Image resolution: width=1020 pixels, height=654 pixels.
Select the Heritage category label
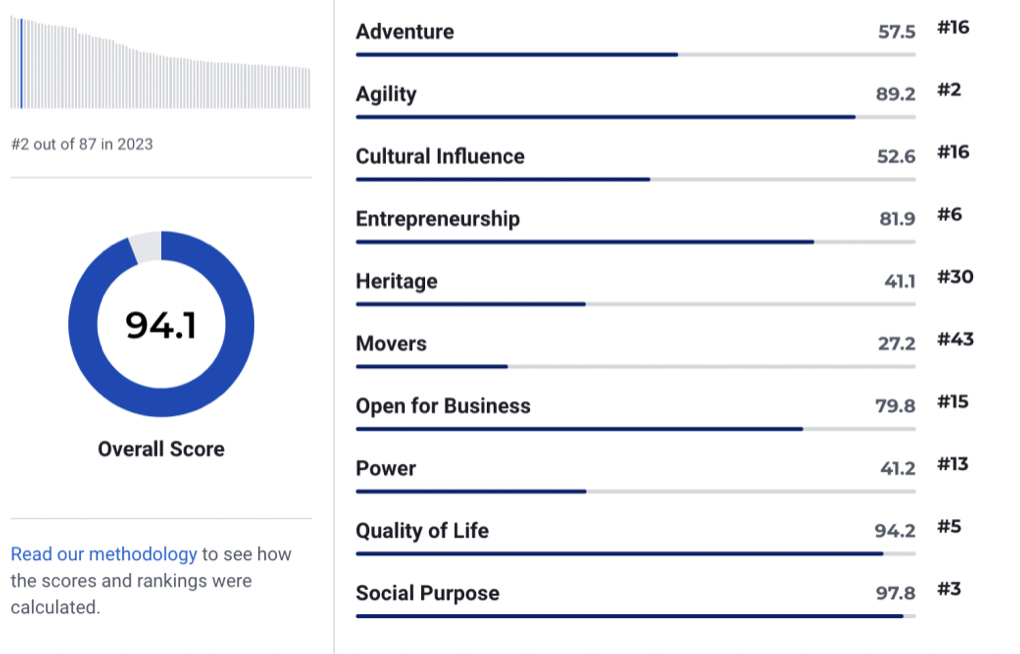coord(396,282)
